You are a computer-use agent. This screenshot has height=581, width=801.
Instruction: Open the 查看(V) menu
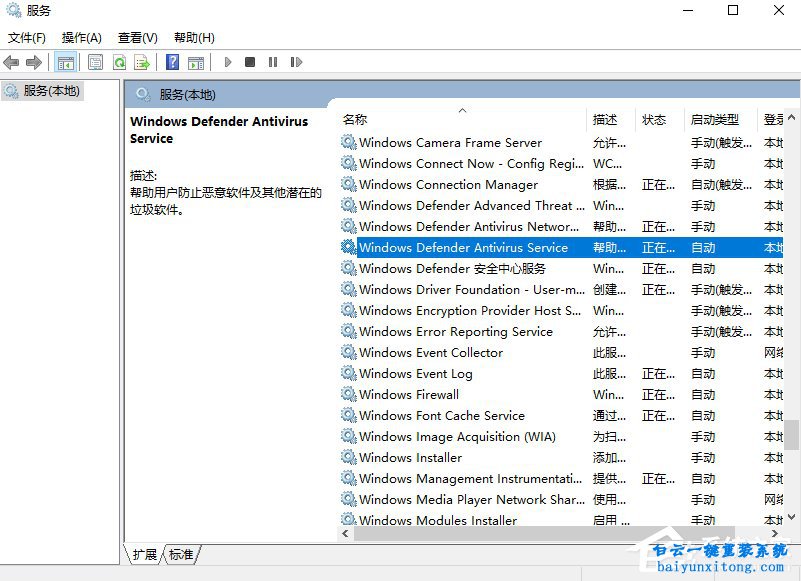(x=137, y=37)
